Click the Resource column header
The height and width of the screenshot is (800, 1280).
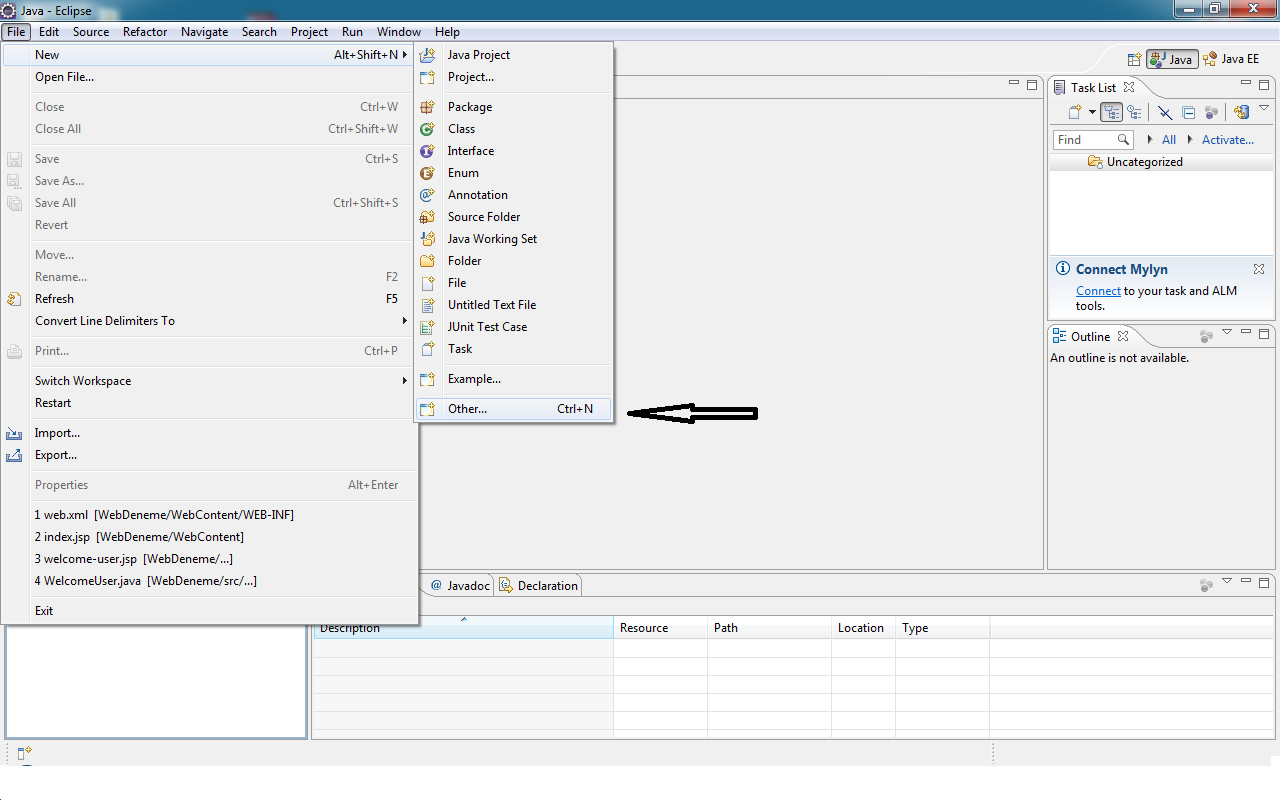click(x=660, y=628)
